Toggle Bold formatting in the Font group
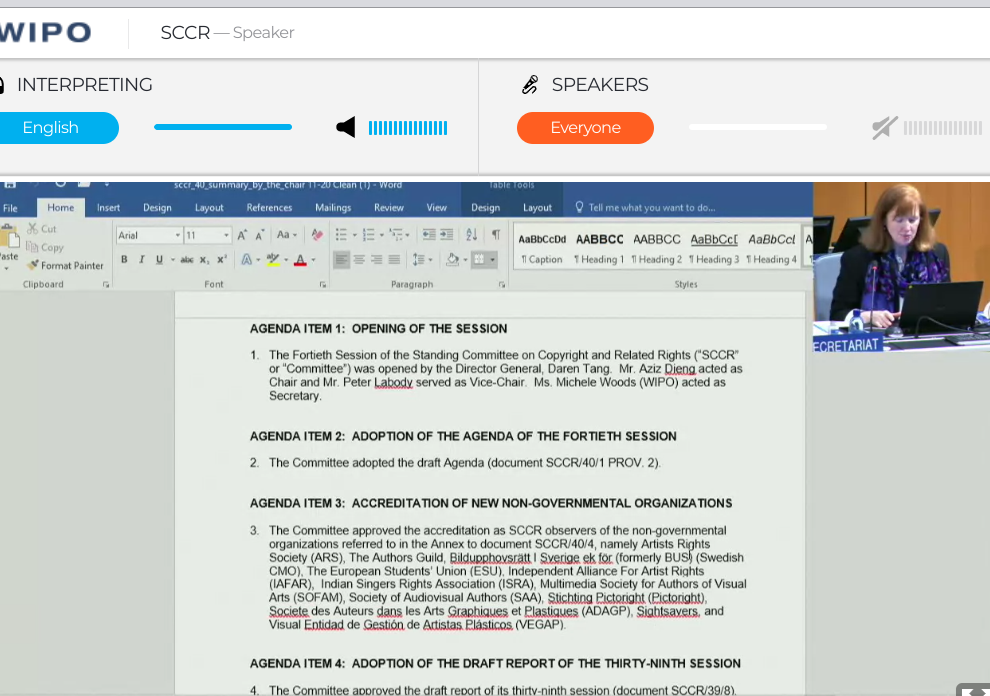Screen dimensions: 990x696 (124, 260)
